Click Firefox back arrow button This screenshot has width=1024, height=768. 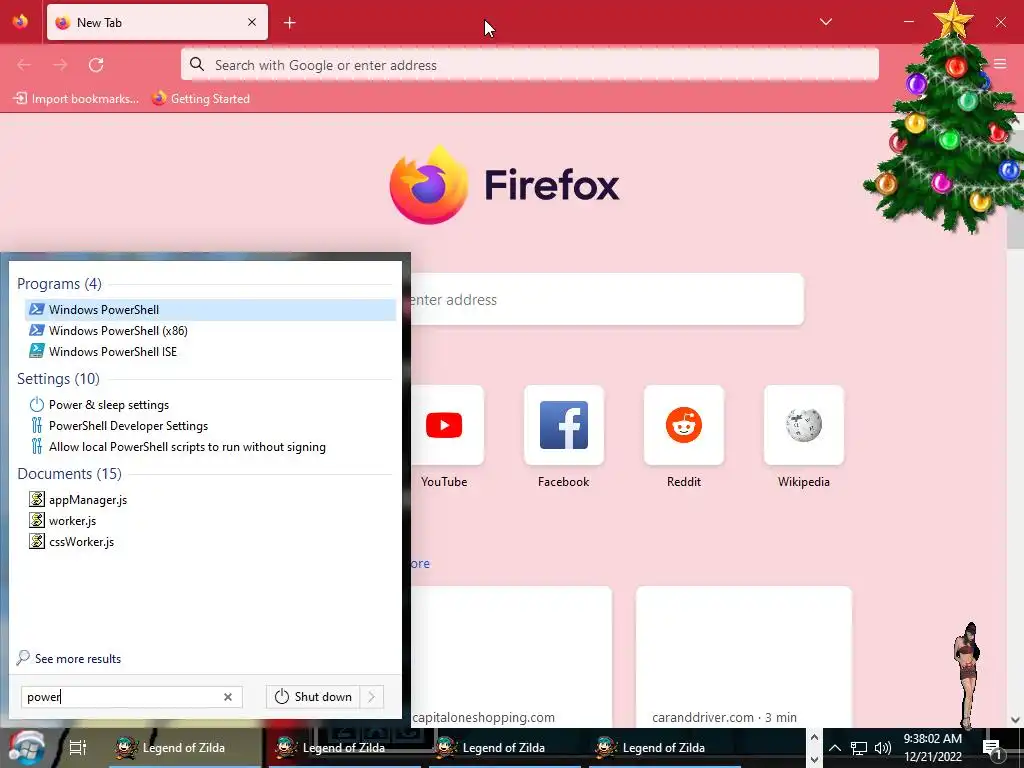pos(24,65)
